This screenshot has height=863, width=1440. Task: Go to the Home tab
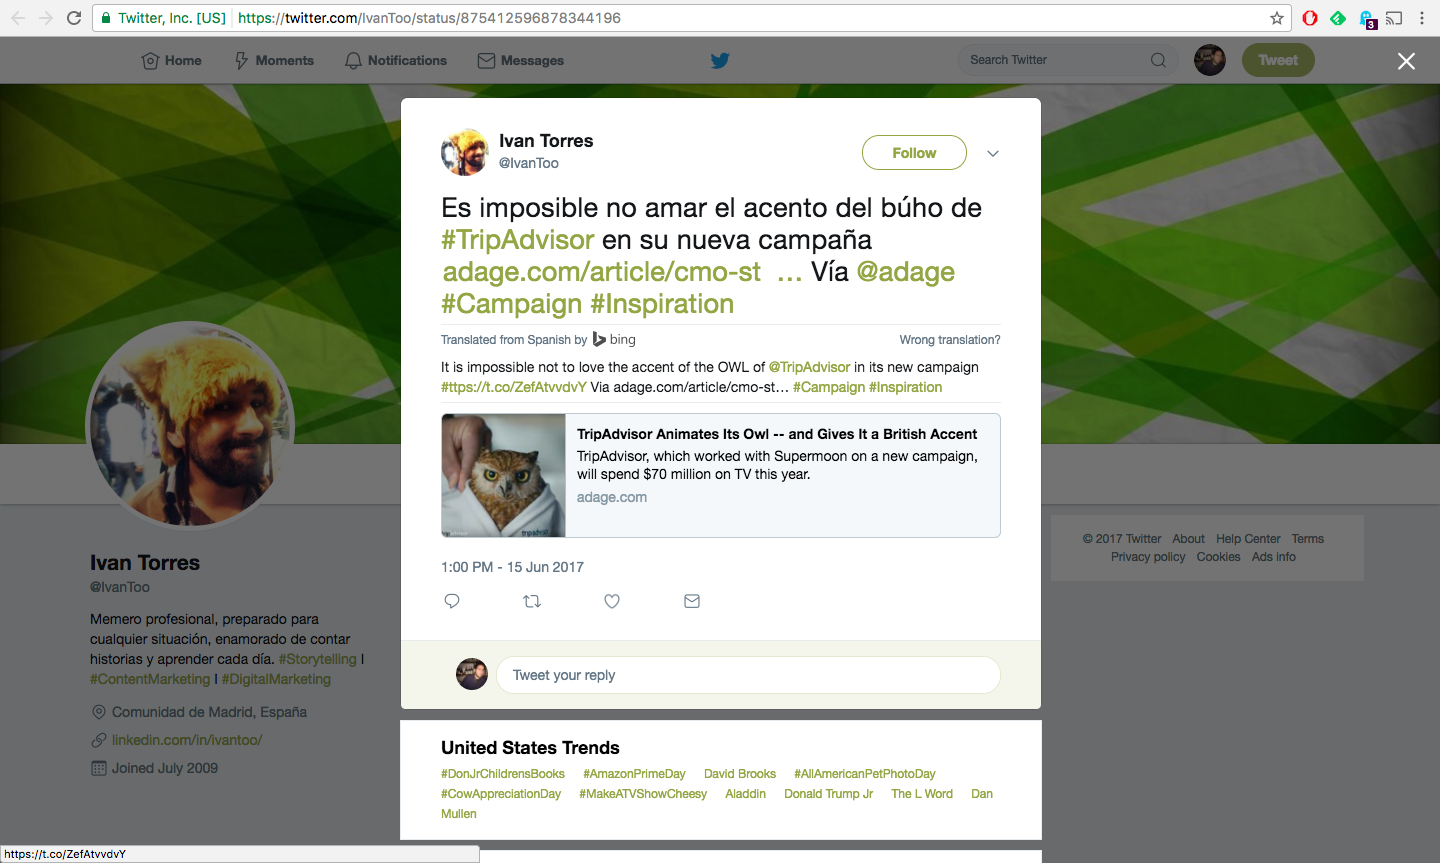(172, 60)
